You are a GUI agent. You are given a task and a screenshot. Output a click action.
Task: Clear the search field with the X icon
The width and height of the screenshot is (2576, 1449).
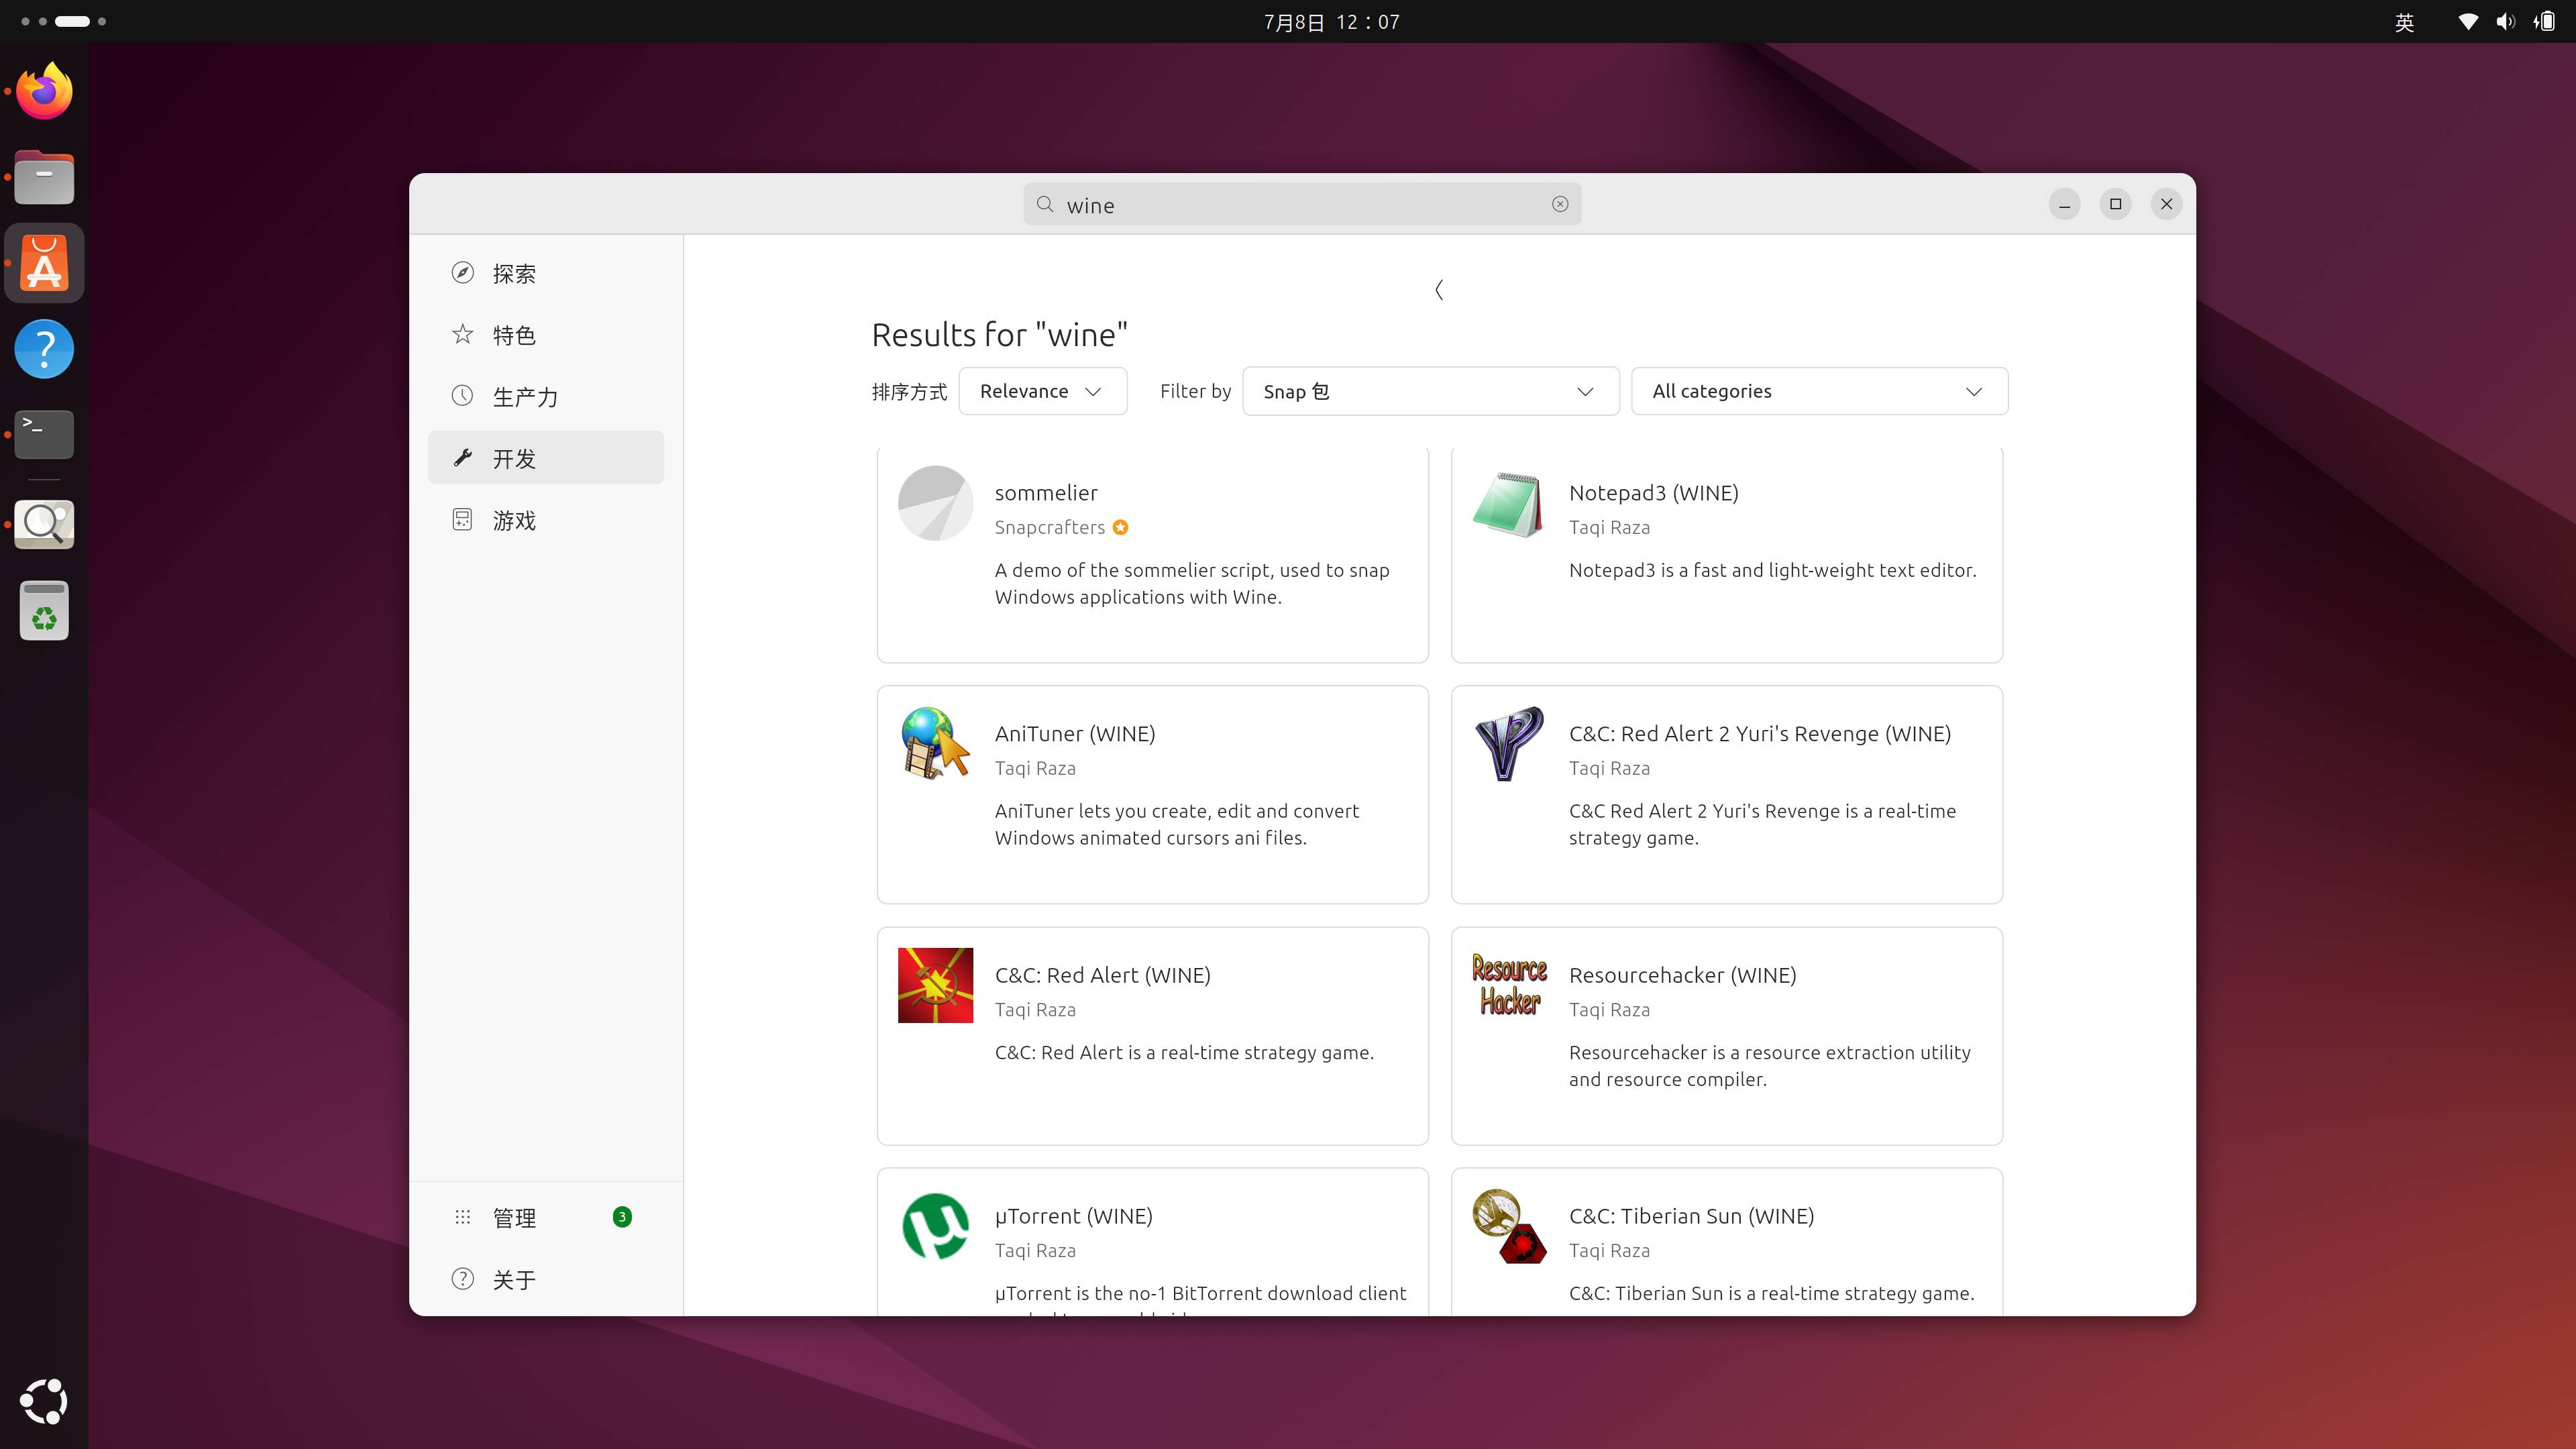[x=1560, y=204]
